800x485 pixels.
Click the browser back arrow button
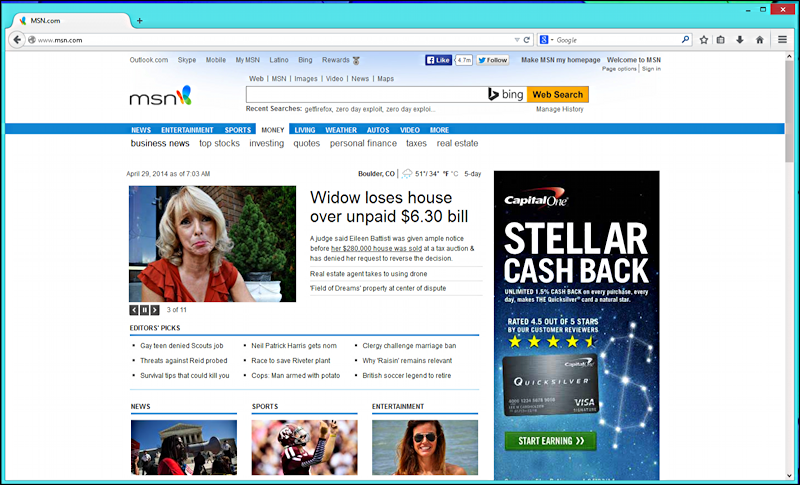[17, 40]
